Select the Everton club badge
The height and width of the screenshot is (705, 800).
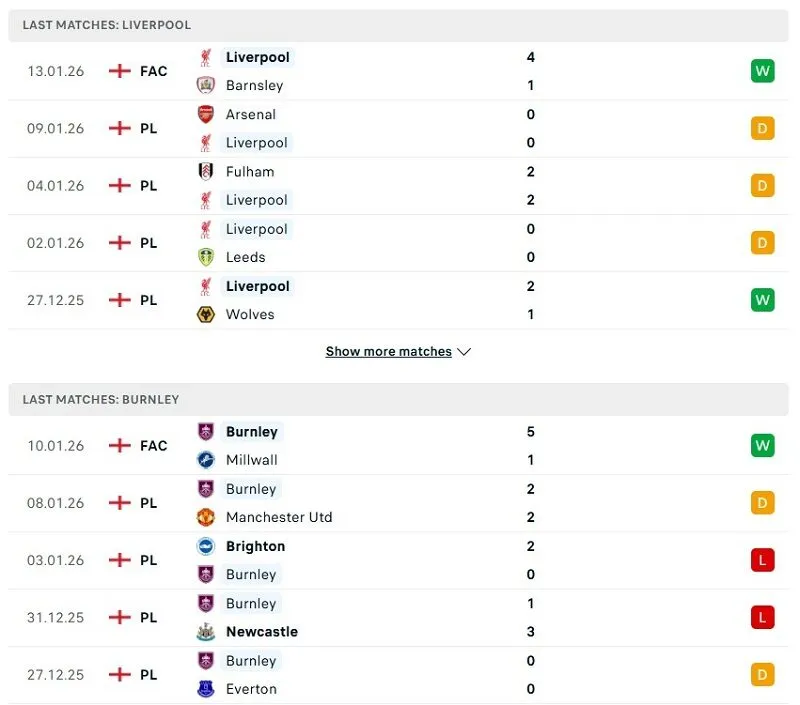coord(206,689)
